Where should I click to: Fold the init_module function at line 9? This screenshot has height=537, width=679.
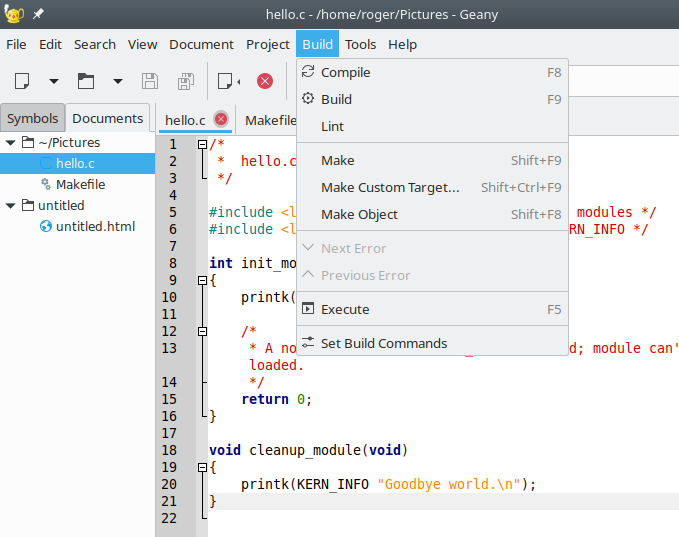(202, 280)
